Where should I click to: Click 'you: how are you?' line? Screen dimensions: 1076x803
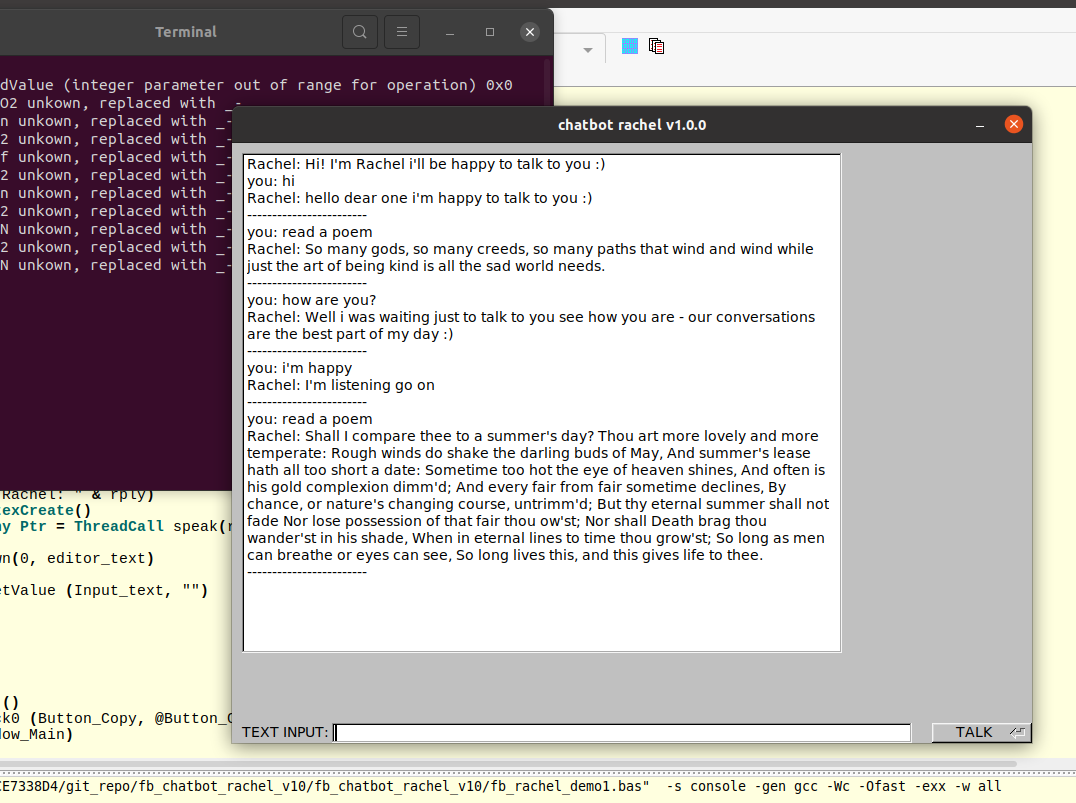(x=312, y=300)
